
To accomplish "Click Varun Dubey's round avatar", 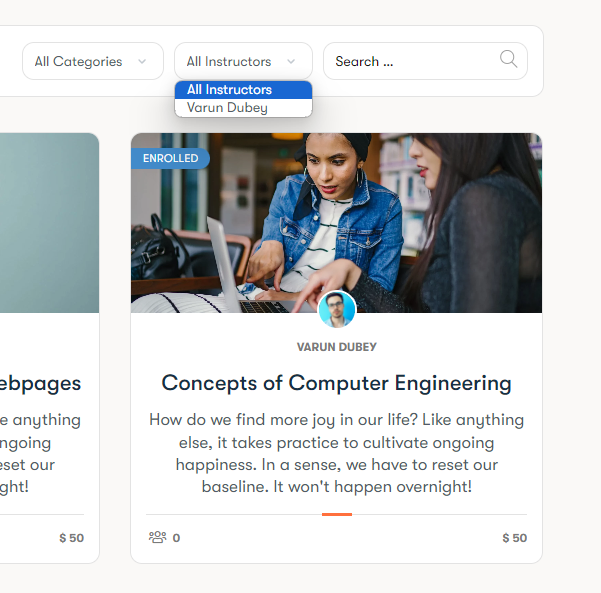I will pos(337,310).
